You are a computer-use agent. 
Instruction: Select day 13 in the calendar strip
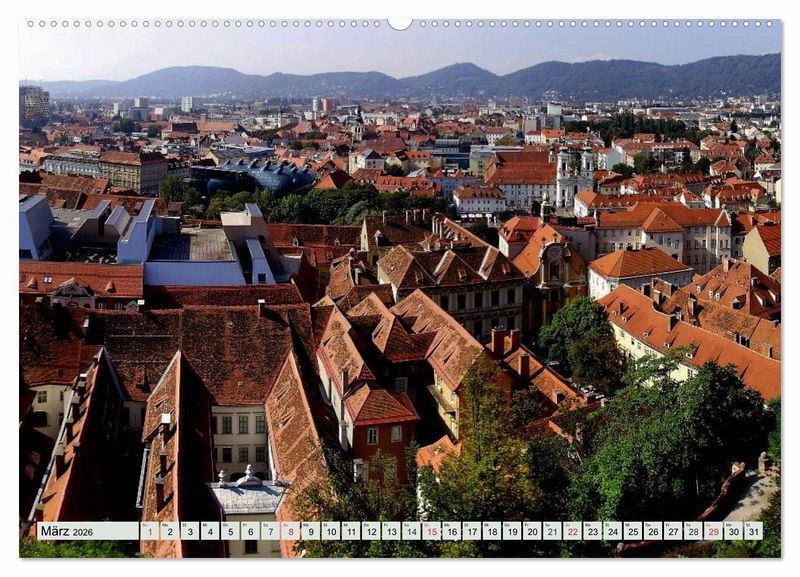(391, 531)
